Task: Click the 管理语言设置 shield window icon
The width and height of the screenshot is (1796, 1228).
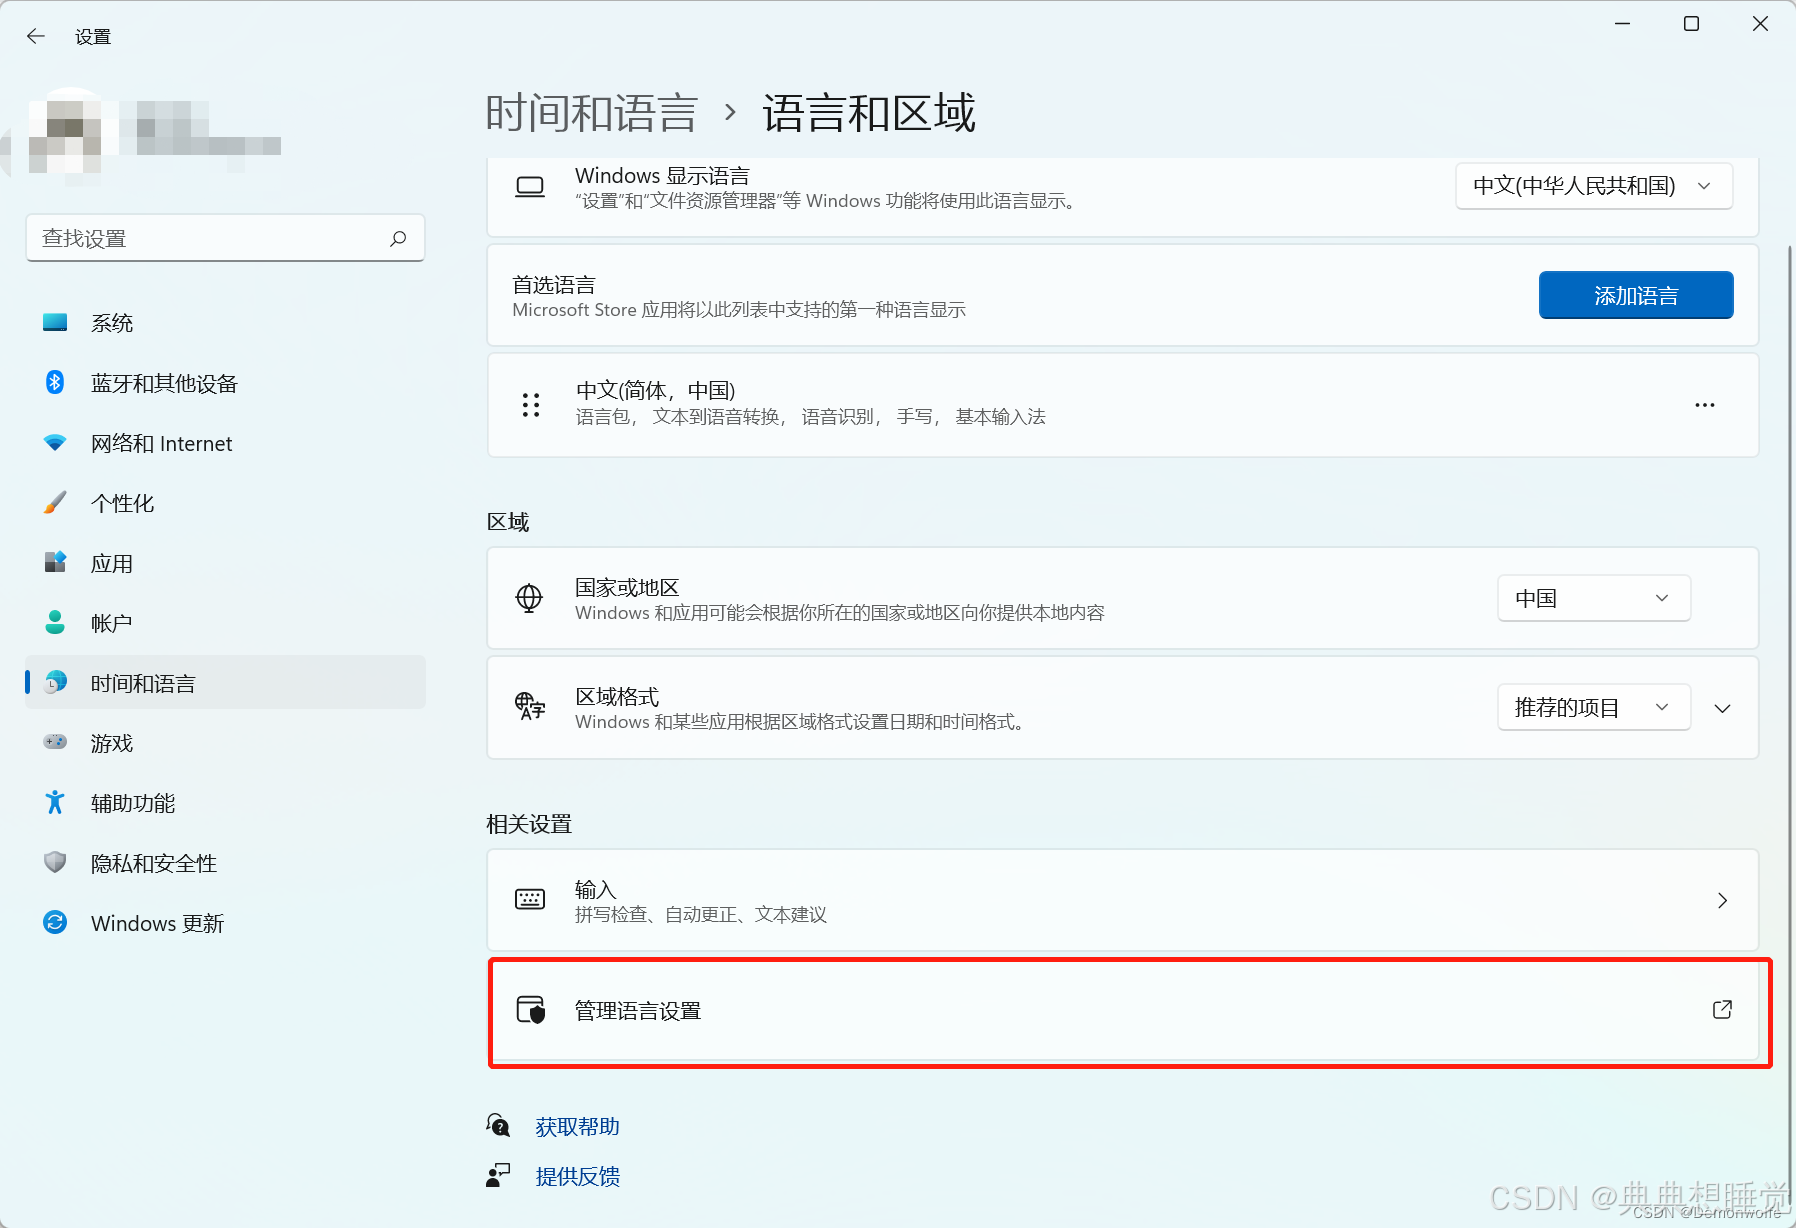Action: tap(531, 1010)
